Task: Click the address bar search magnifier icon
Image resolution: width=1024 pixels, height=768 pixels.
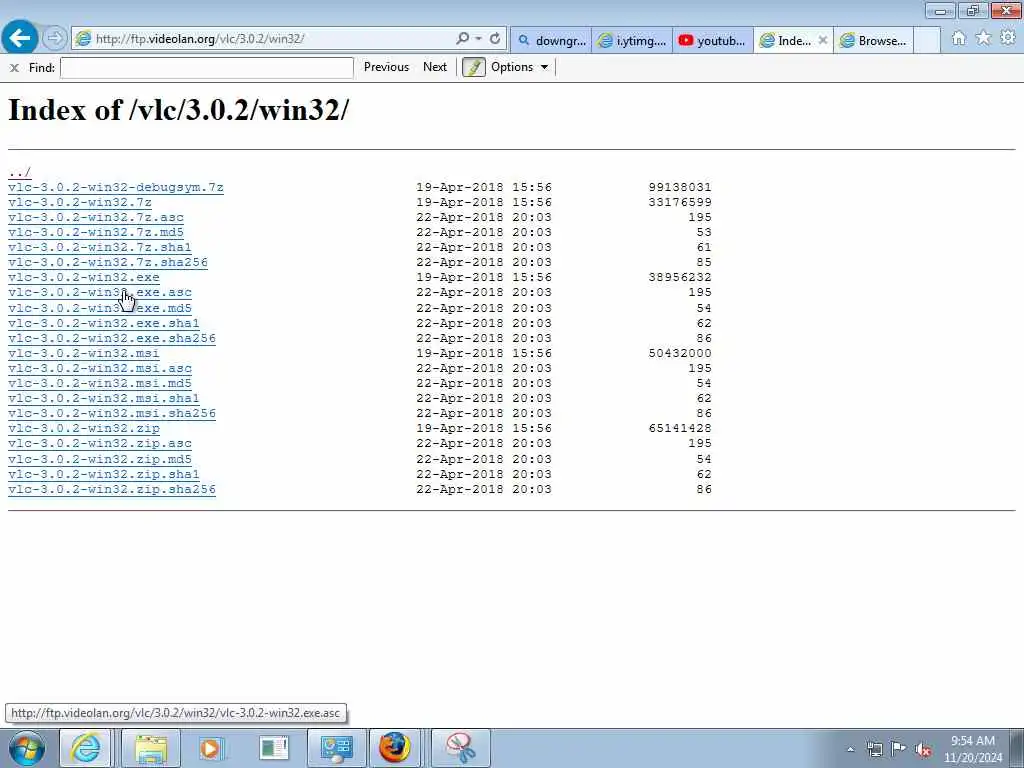Action: (x=462, y=39)
